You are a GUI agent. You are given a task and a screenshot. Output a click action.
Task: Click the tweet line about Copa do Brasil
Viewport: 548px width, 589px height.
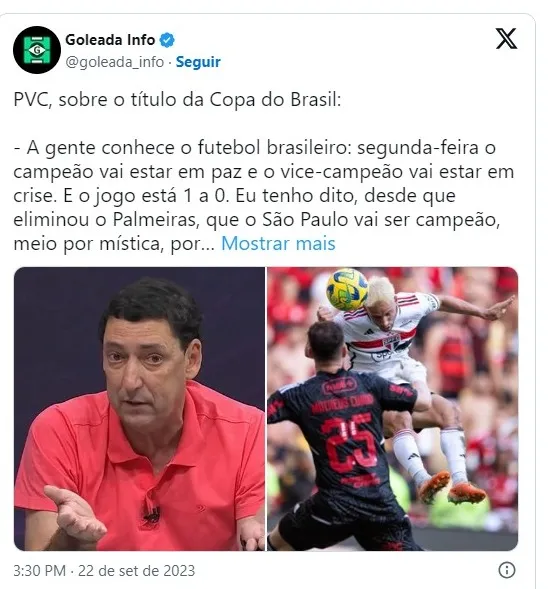tap(177, 100)
